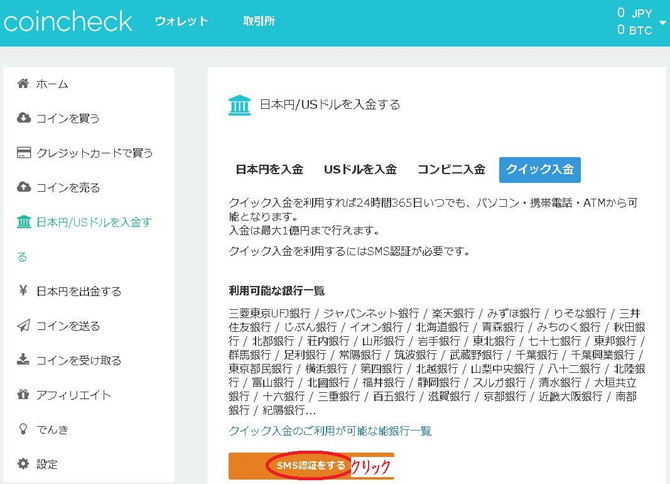Switch to the コンビニ入金 tab

[x=451, y=170]
